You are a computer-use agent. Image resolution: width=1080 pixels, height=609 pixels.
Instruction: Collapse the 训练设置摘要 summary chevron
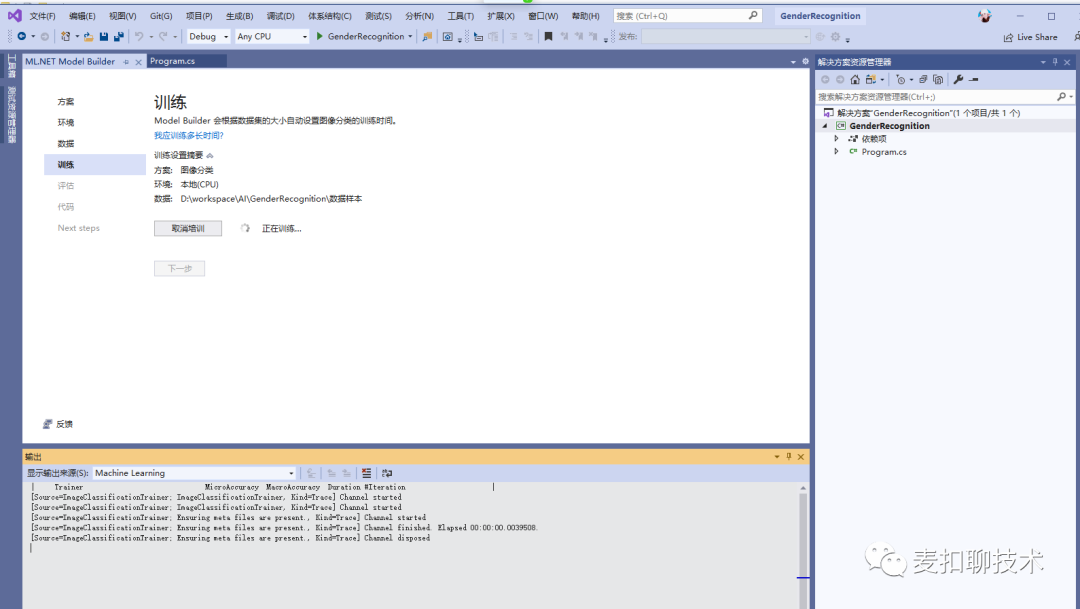tap(210, 156)
